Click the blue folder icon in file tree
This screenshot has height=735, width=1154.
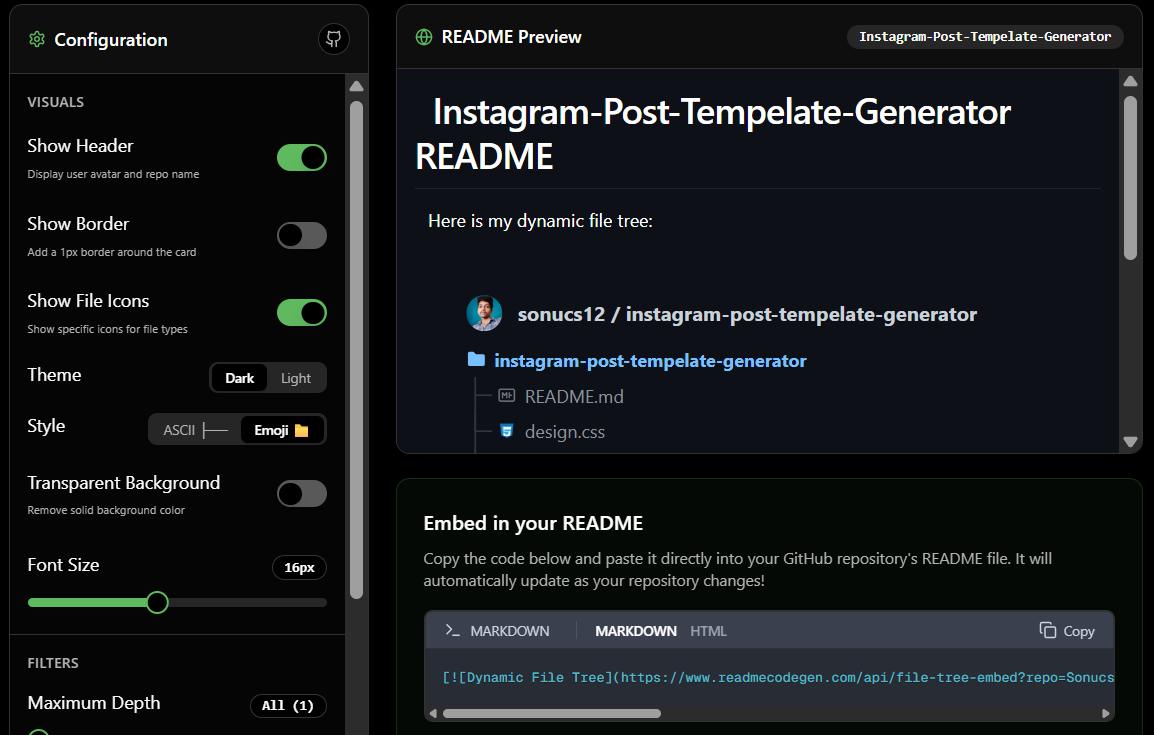pyautogui.click(x=476, y=360)
